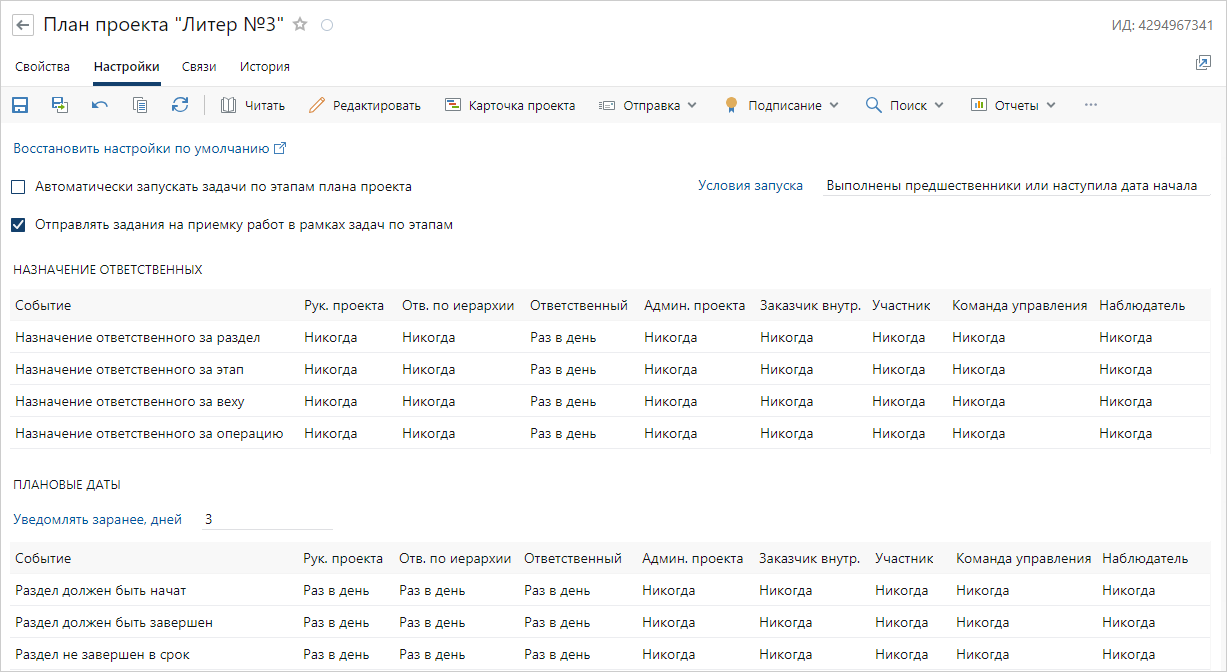Click the more options ellipsis in toolbar
Image resolution: width=1227 pixels, height=672 pixels.
pos(1091,105)
